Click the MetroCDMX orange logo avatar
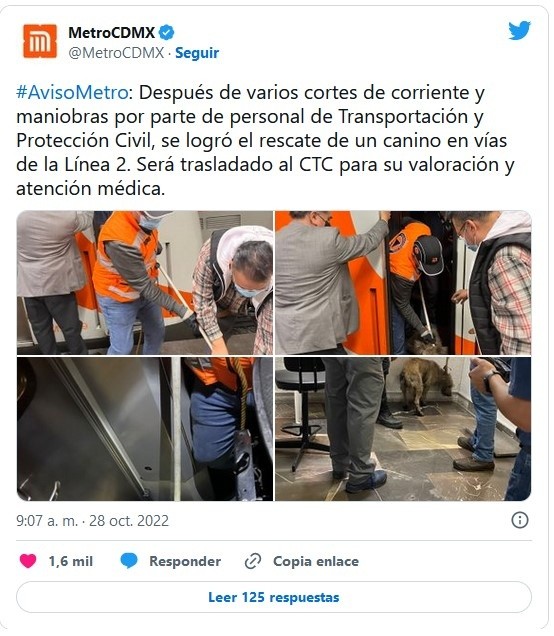Image resolution: width=554 pixels, height=636 pixels. [40, 41]
